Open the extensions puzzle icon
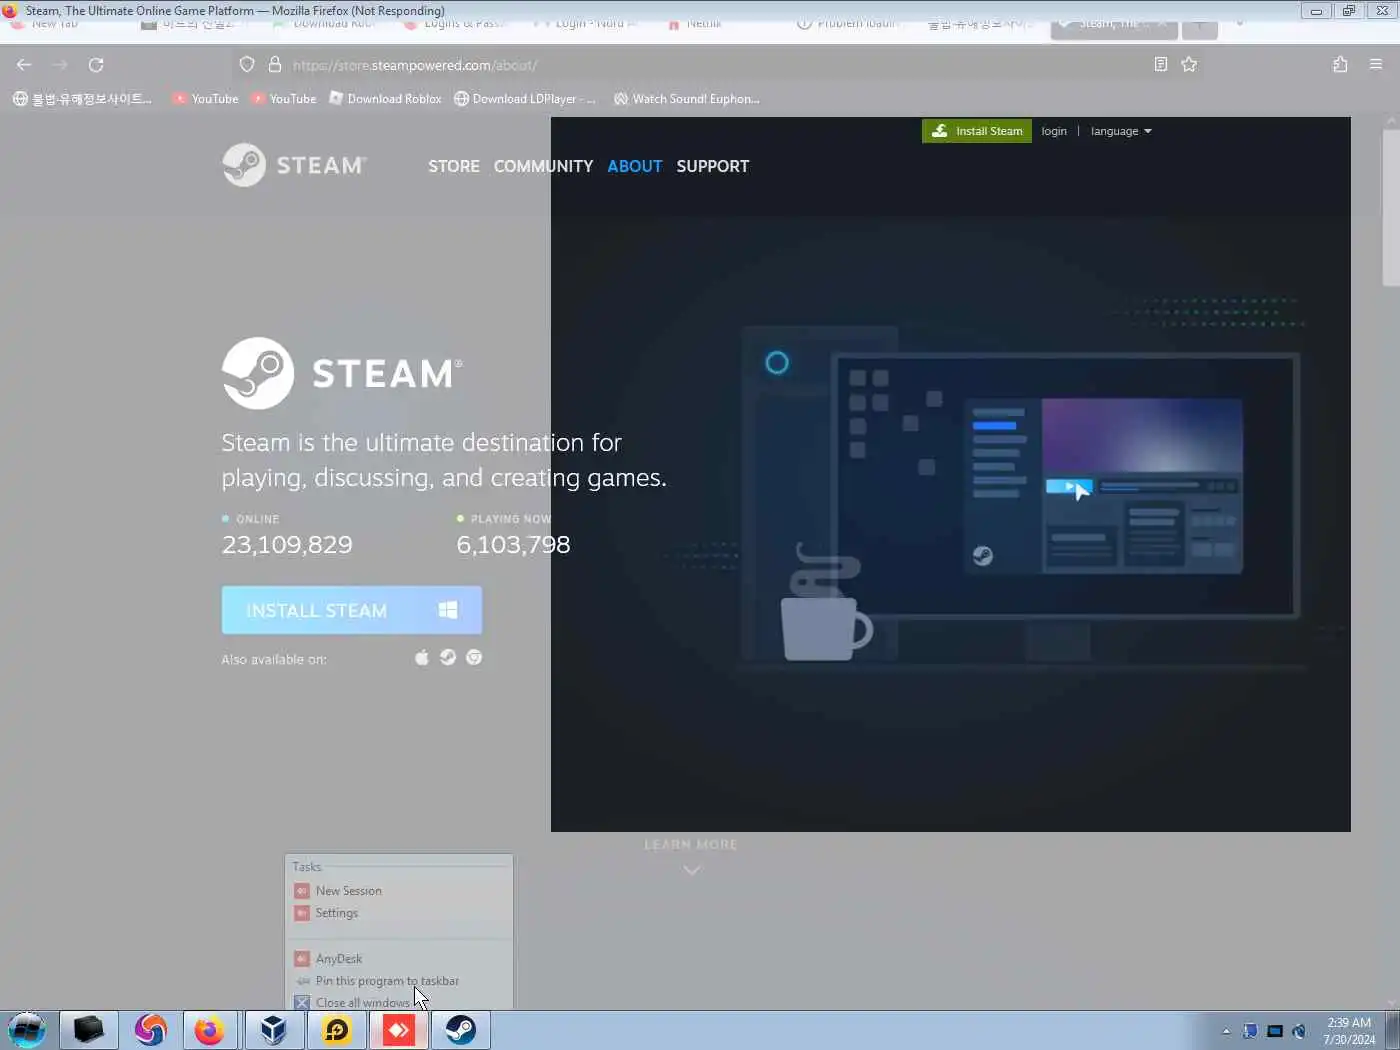 (1340, 65)
